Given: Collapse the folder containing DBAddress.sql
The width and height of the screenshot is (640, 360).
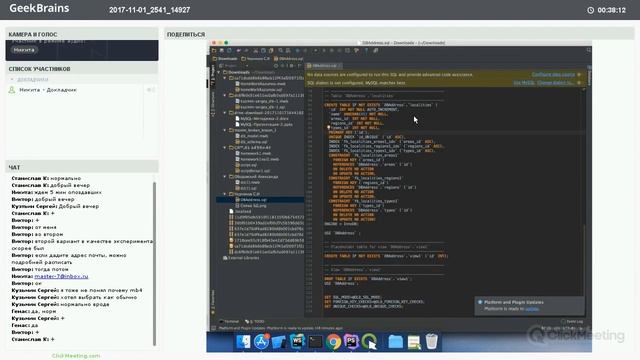Looking at the screenshot, I should (x=225, y=194).
